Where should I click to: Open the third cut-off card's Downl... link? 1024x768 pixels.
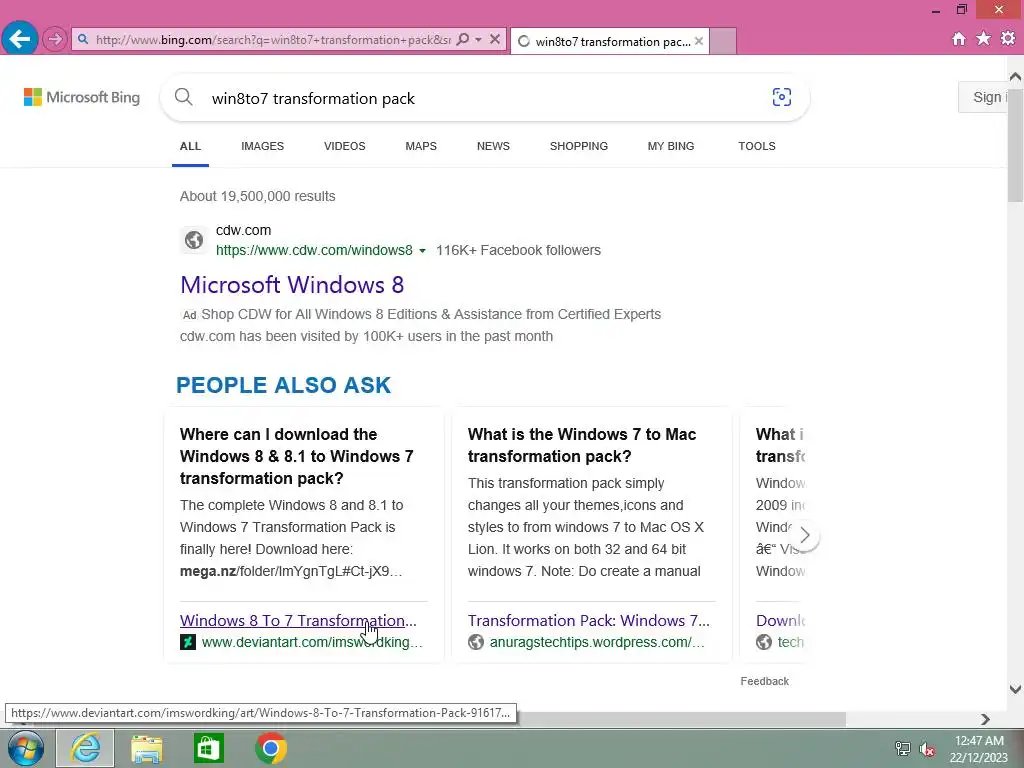pos(780,620)
